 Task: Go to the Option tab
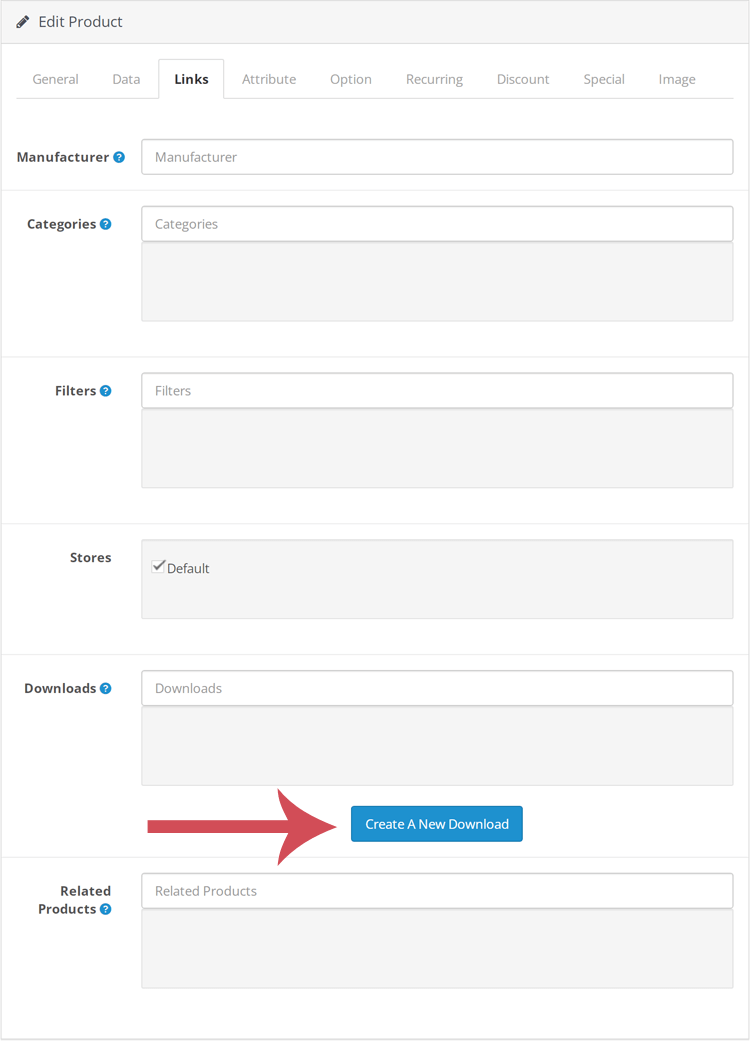(x=351, y=79)
